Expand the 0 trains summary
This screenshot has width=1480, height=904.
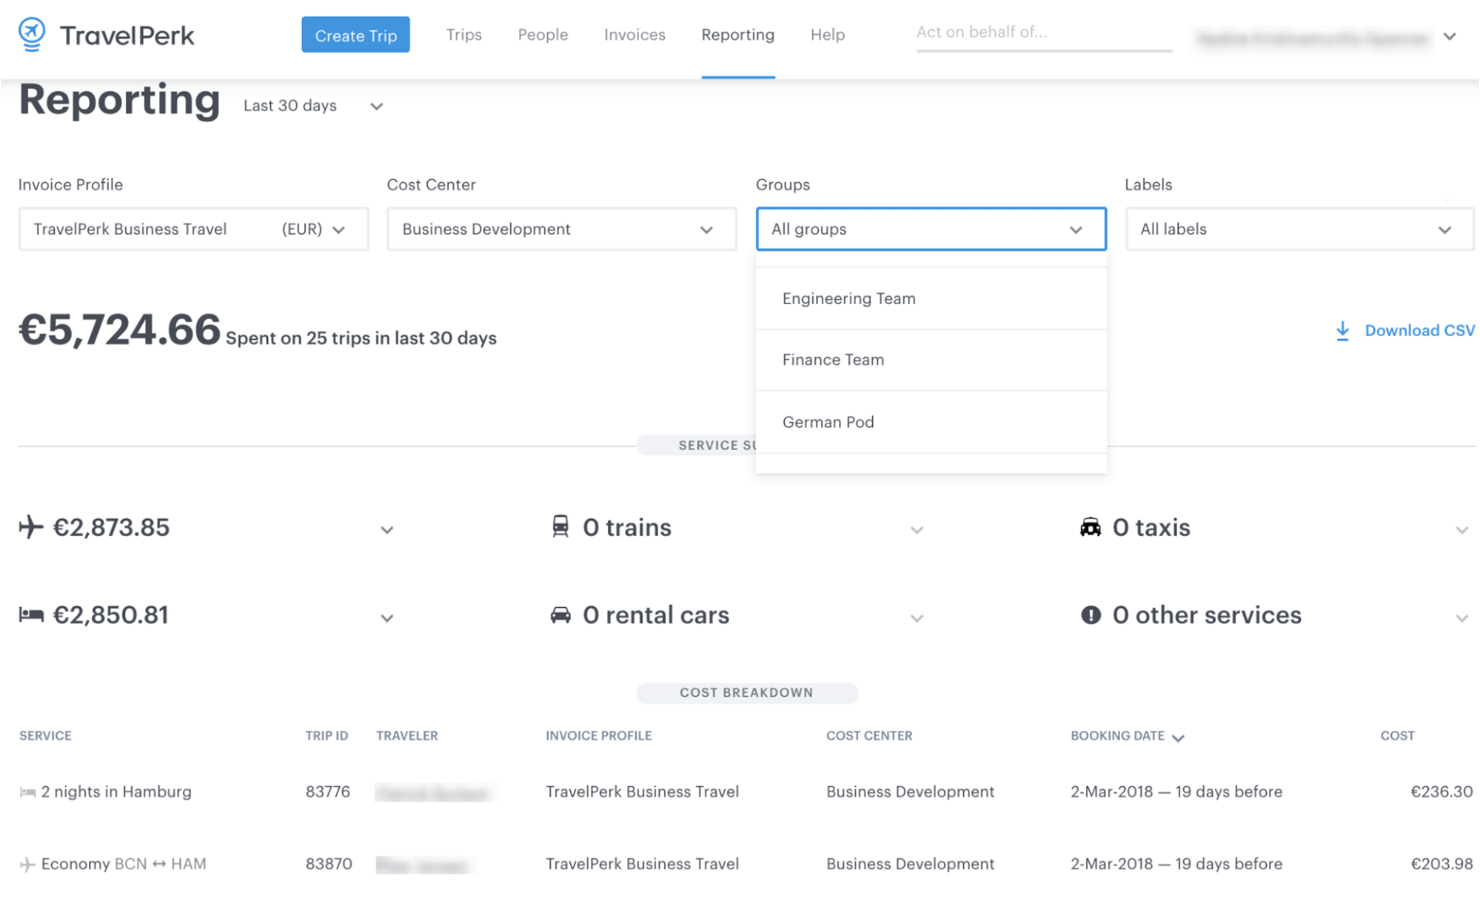click(x=917, y=530)
